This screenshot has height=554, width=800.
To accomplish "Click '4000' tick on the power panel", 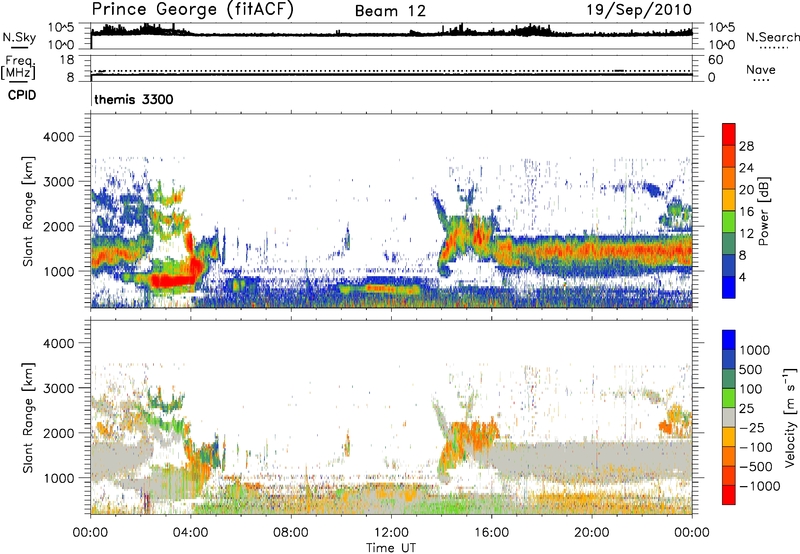I will [x=58, y=137].
